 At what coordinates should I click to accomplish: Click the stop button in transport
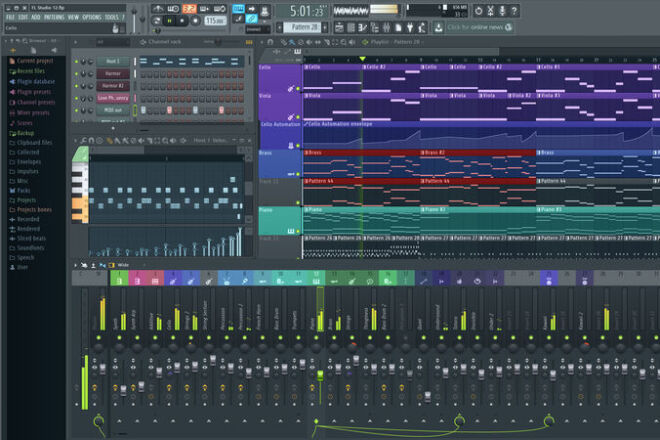[182, 20]
